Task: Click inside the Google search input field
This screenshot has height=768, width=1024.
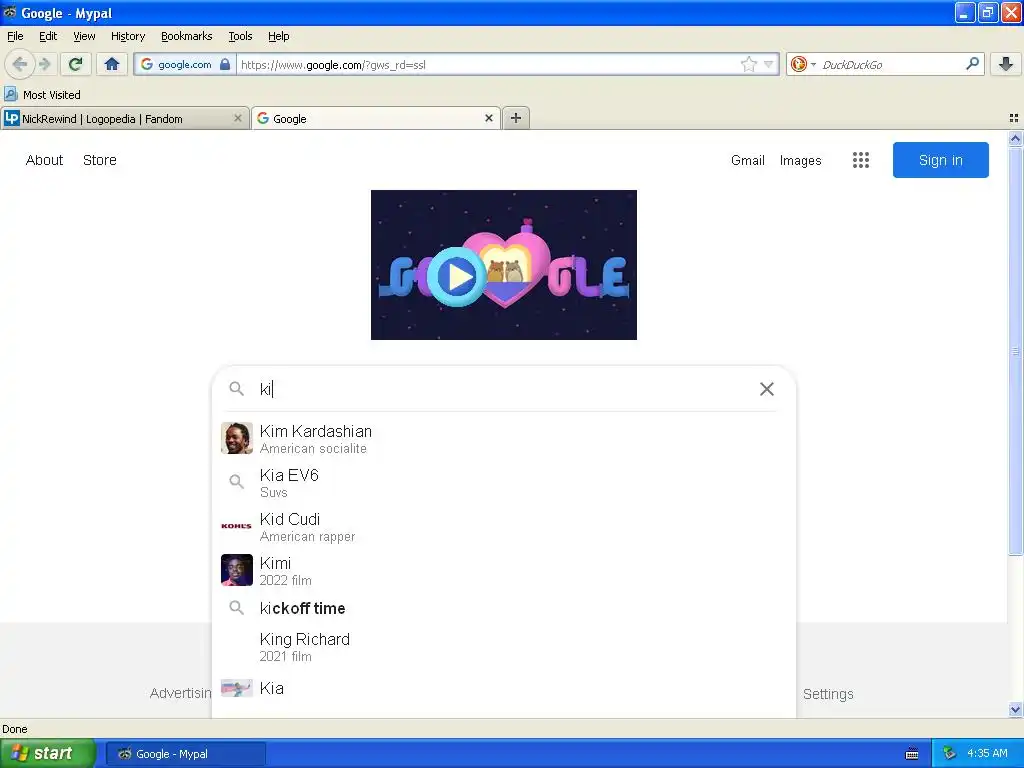Action: (x=503, y=389)
